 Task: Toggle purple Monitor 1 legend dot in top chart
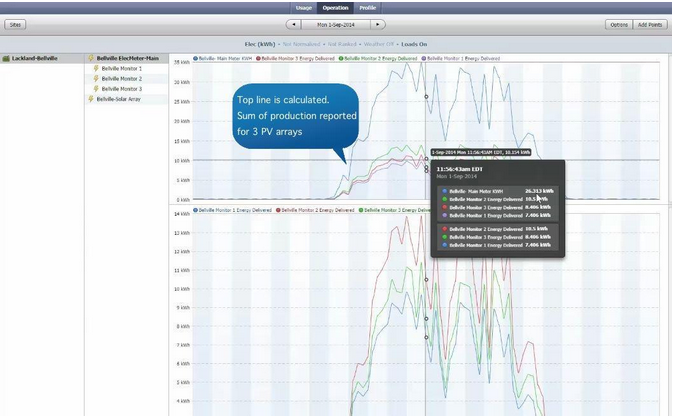coord(424,58)
